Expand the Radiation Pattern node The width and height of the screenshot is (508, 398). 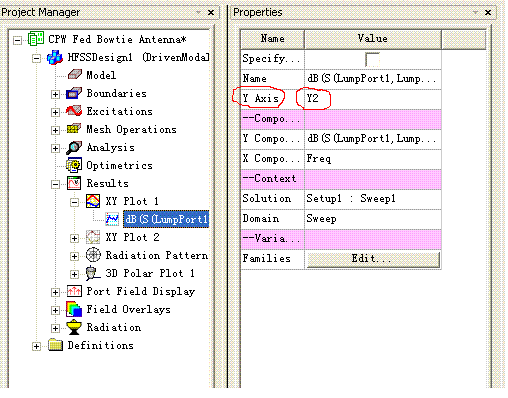point(75,256)
